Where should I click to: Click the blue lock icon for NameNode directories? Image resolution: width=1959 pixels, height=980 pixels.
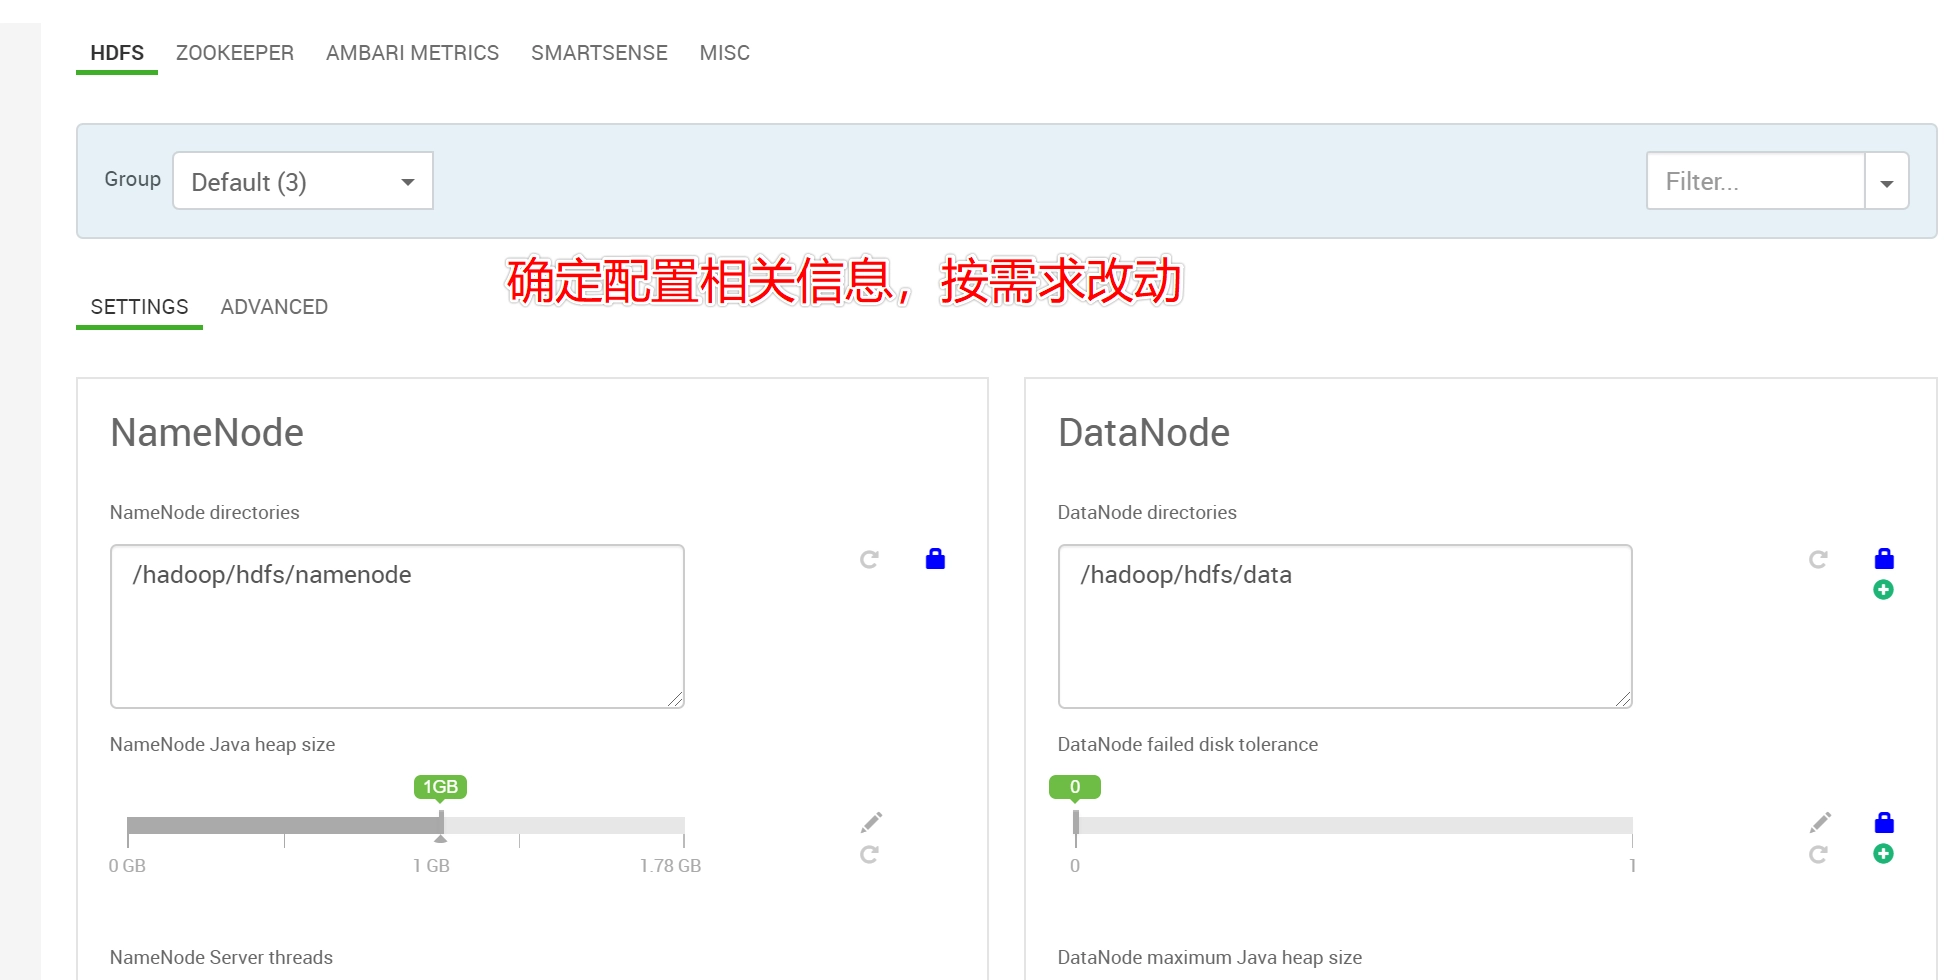(x=935, y=559)
